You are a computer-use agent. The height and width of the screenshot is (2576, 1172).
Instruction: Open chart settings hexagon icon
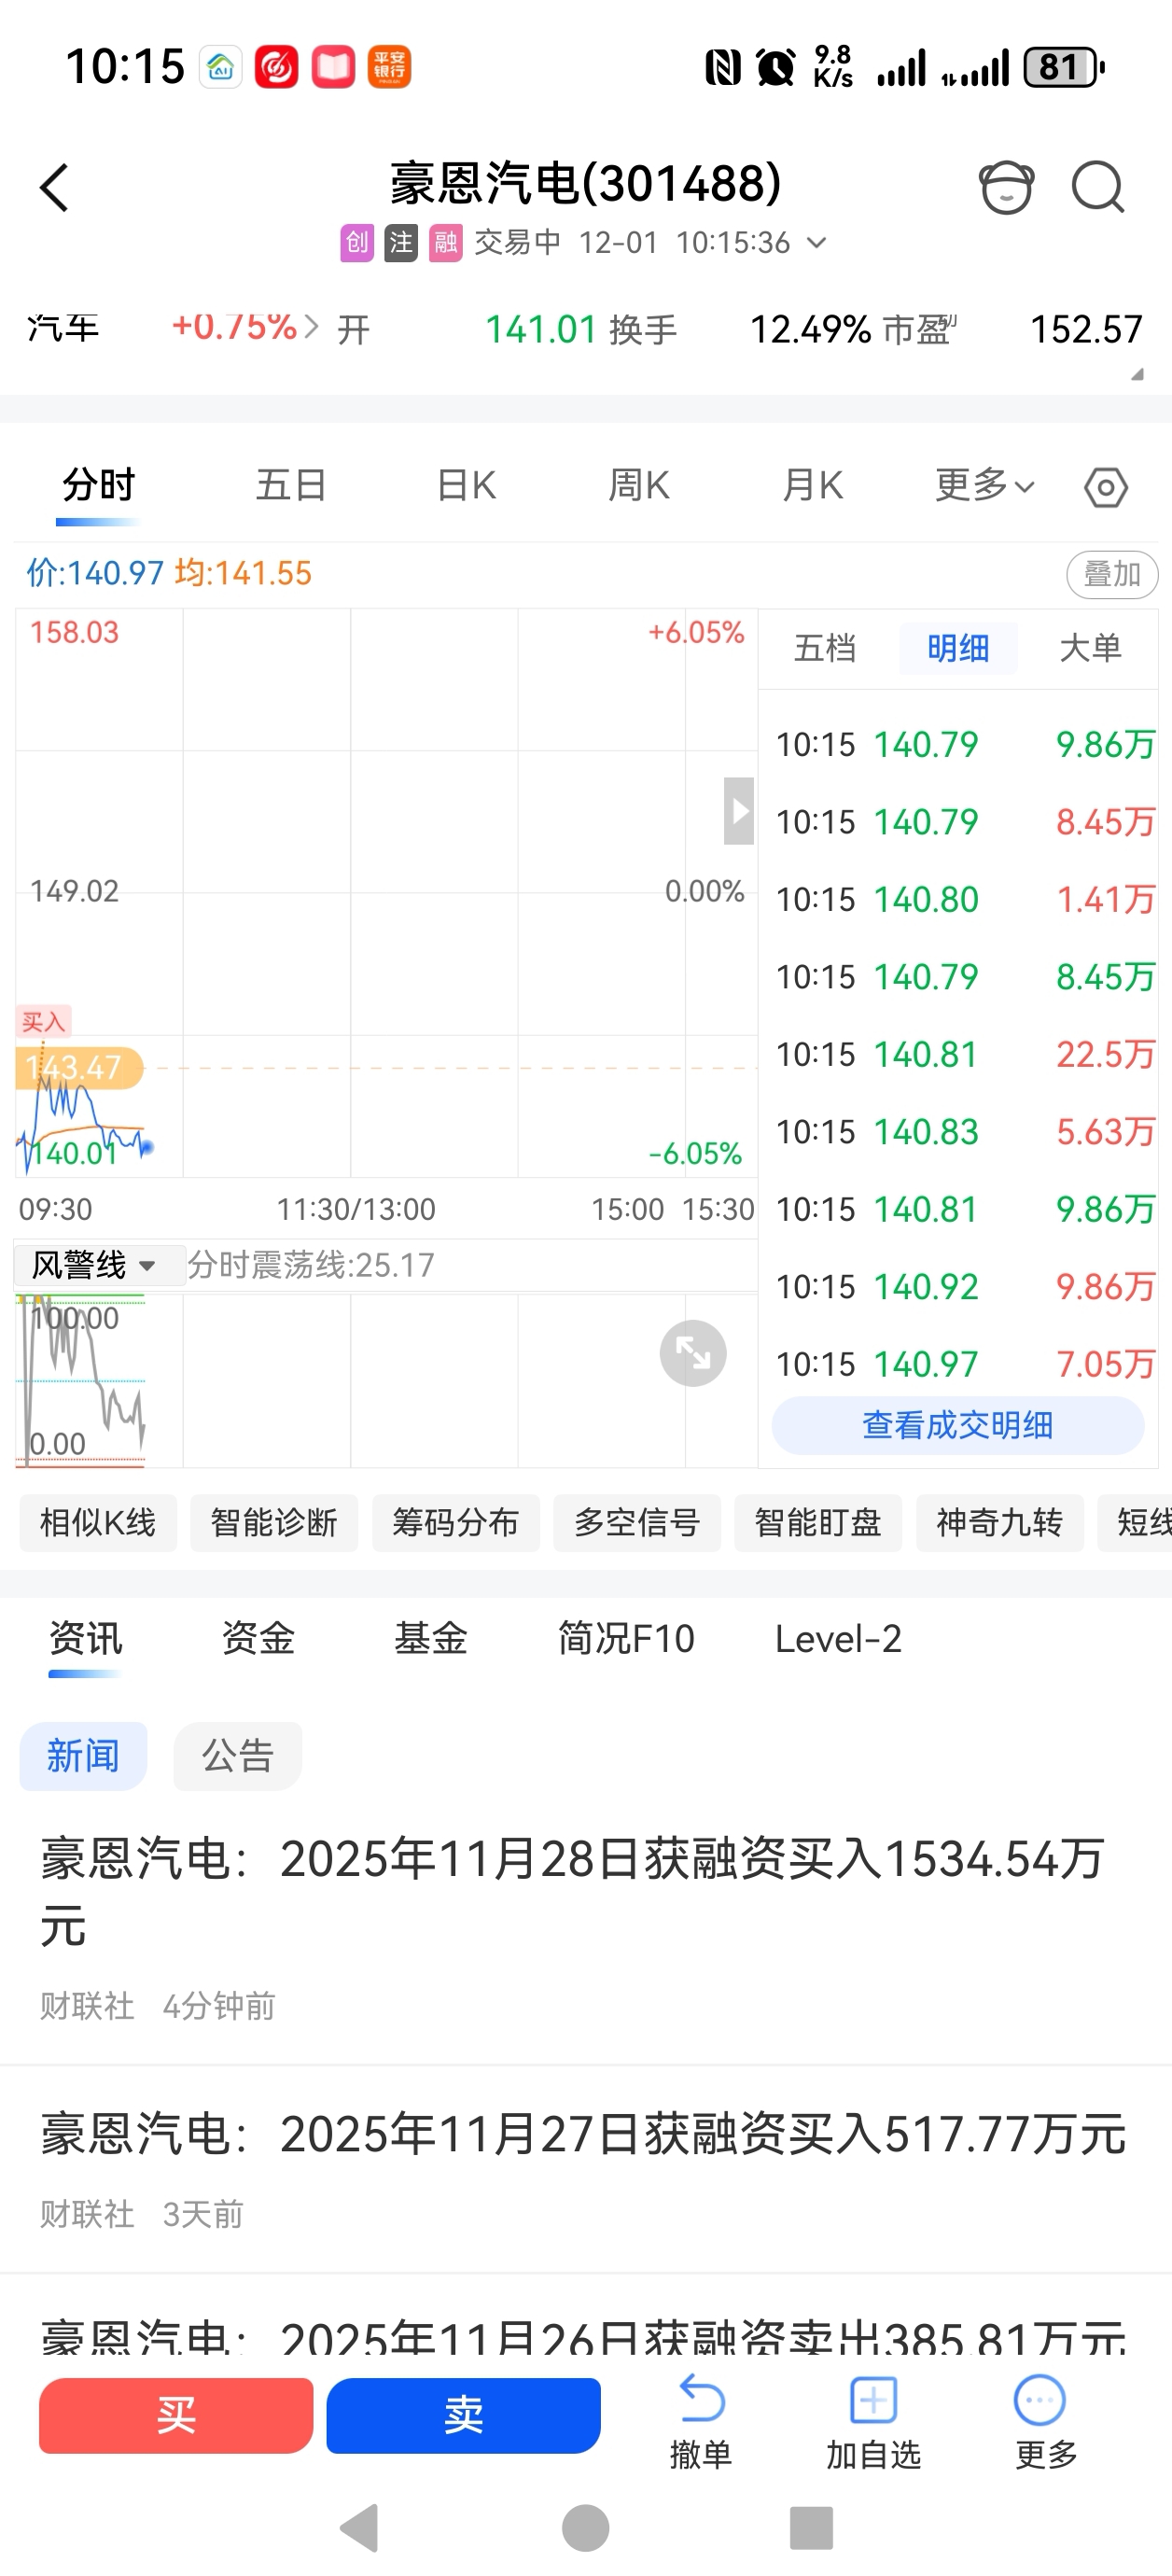pyautogui.click(x=1106, y=488)
